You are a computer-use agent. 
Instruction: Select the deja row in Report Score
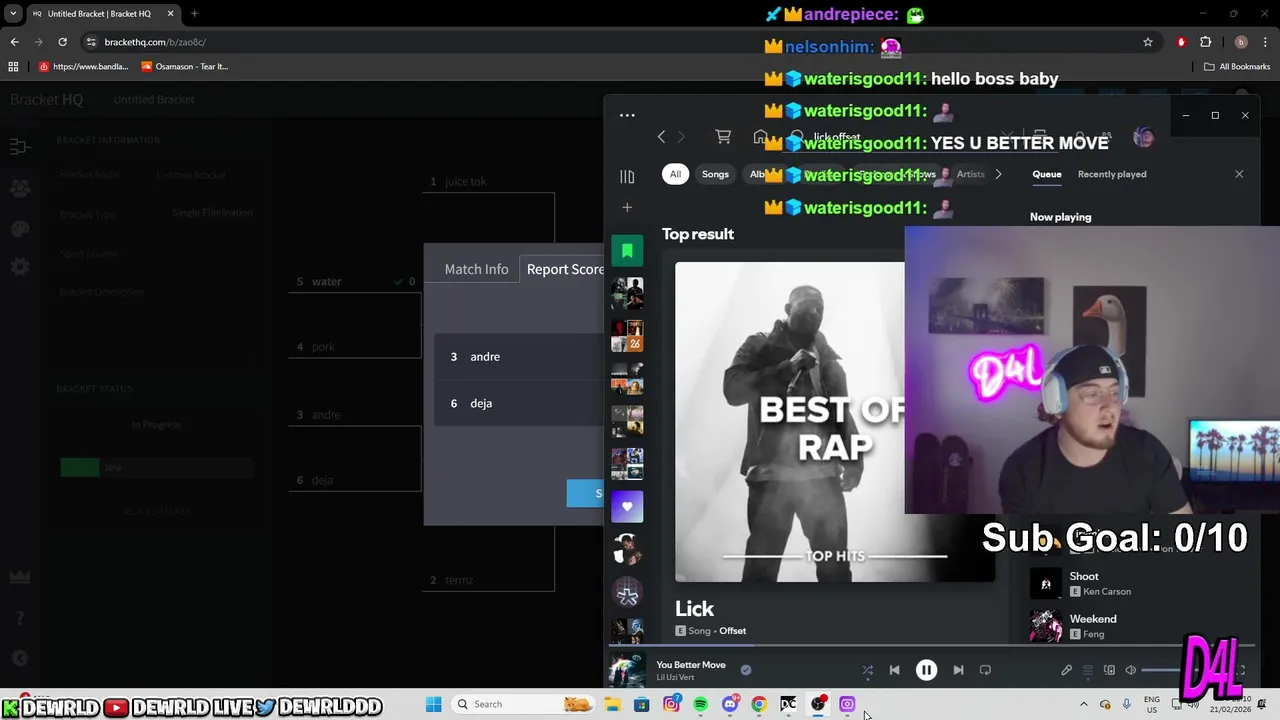pyautogui.click(x=519, y=403)
